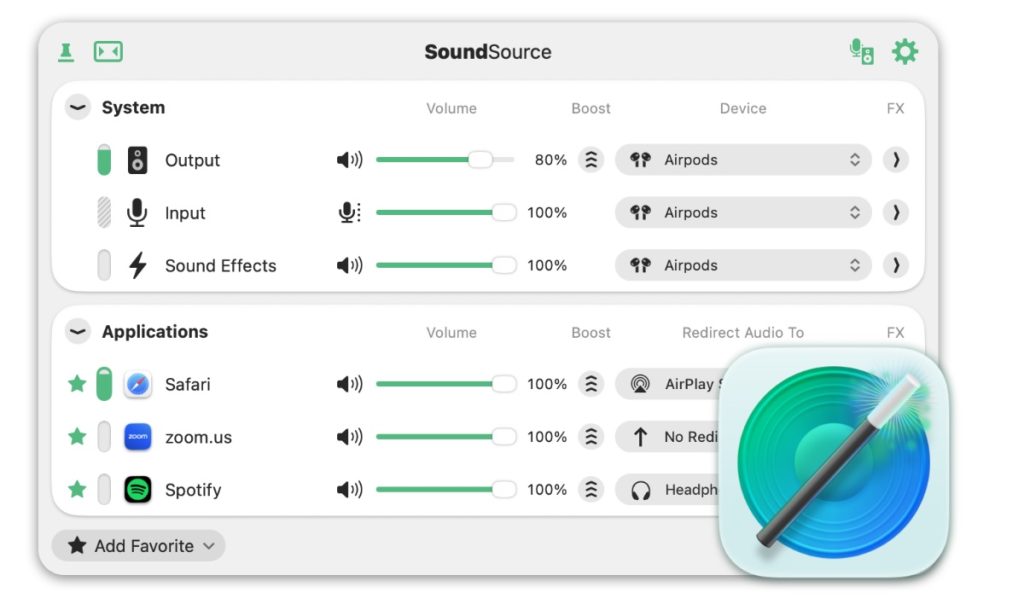Toggle the zoom.us indicator pill
The height and width of the screenshot is (616, 1024).
click(104, 437)
